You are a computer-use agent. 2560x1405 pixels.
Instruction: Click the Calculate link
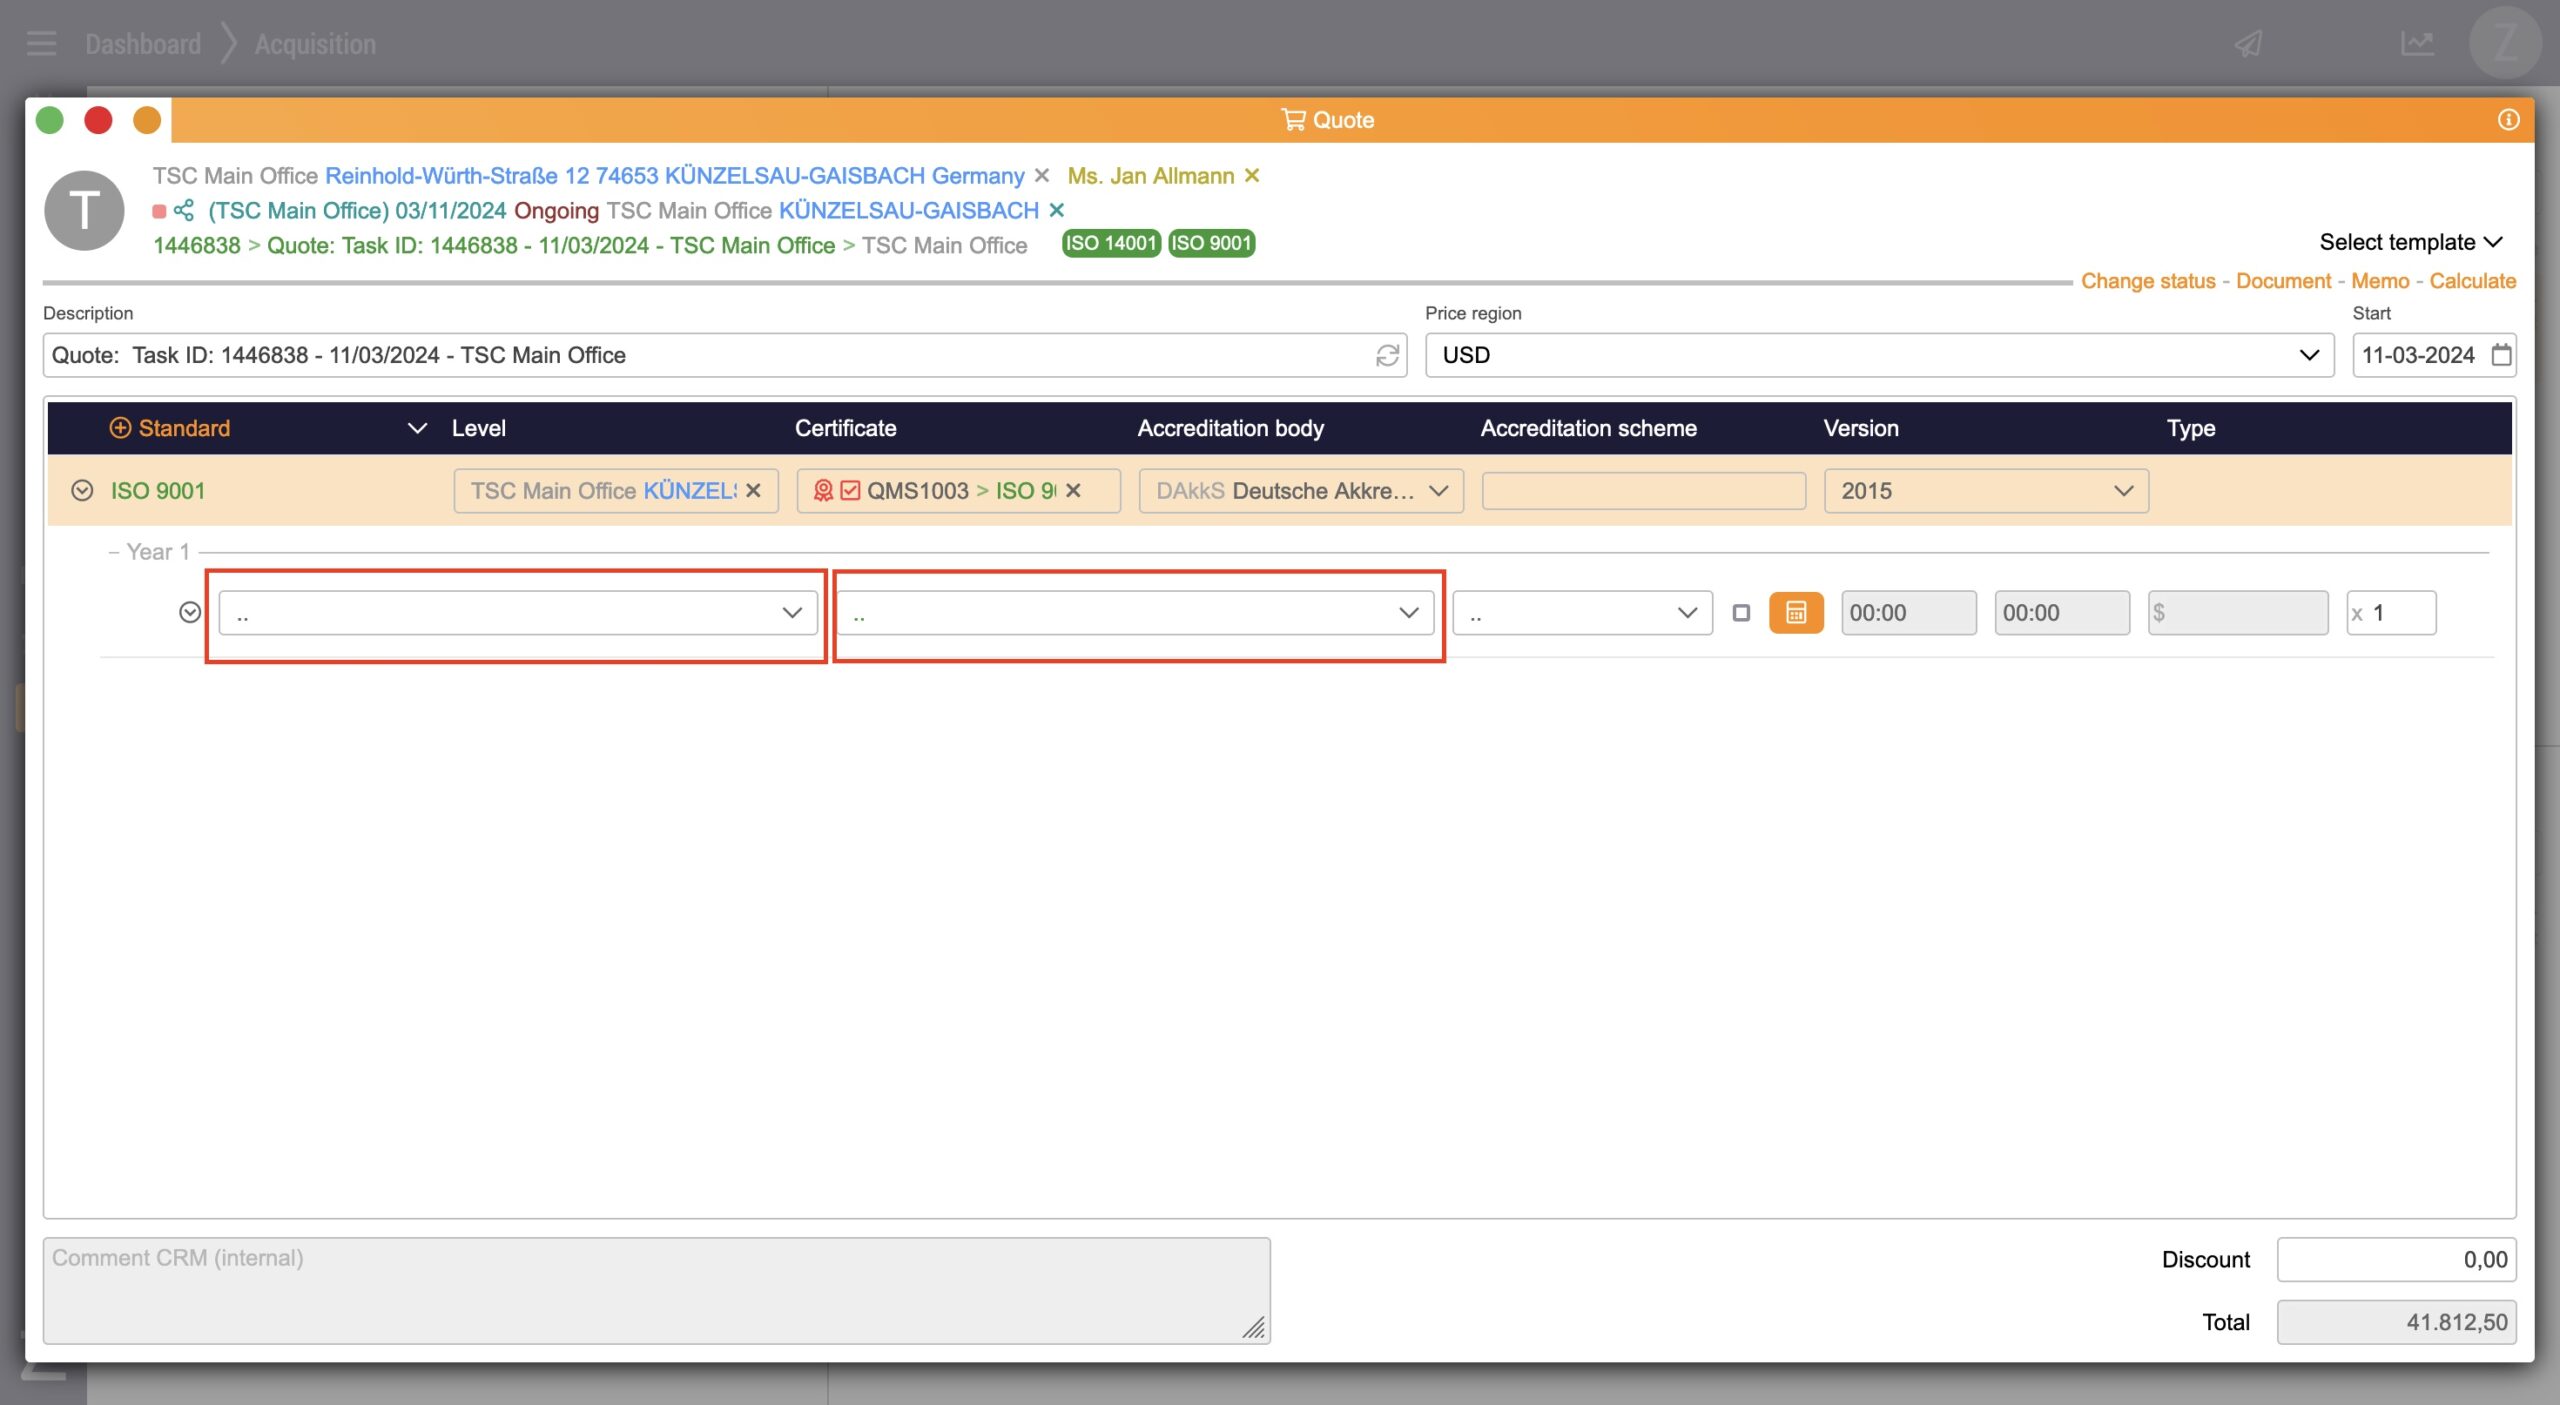[2472, 281]
